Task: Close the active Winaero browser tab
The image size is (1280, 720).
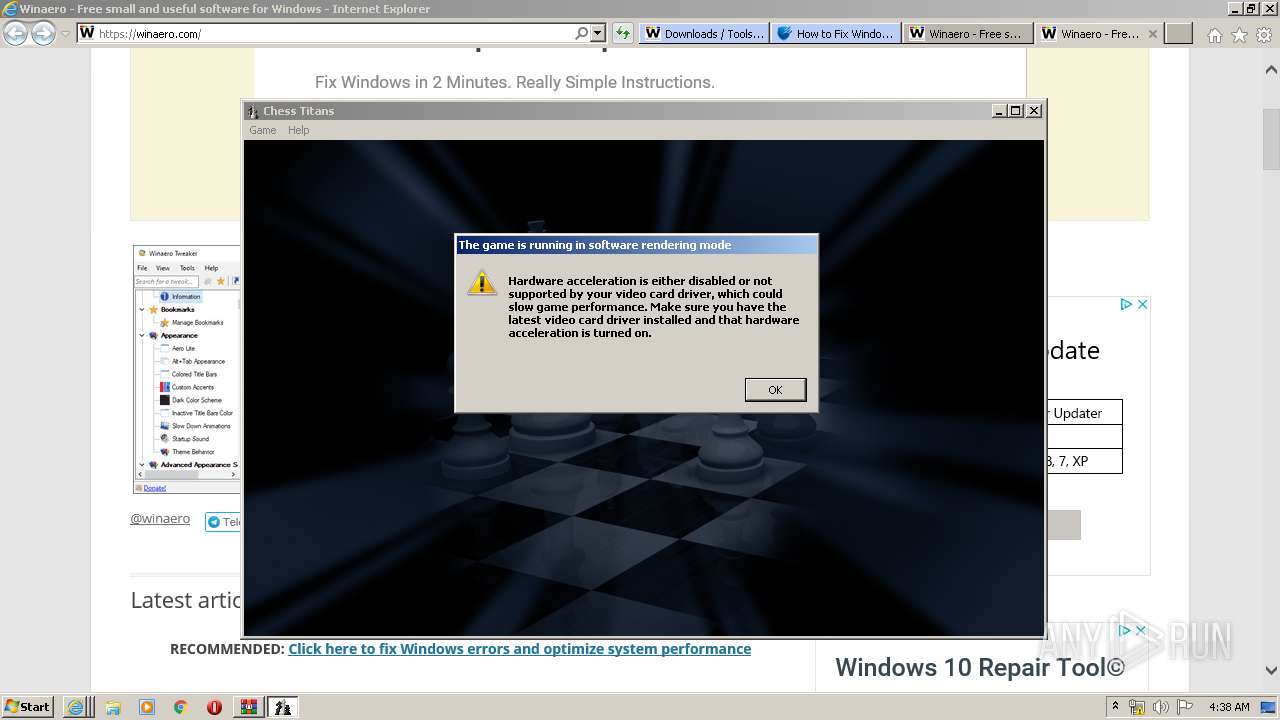Action: point(1152,33)
